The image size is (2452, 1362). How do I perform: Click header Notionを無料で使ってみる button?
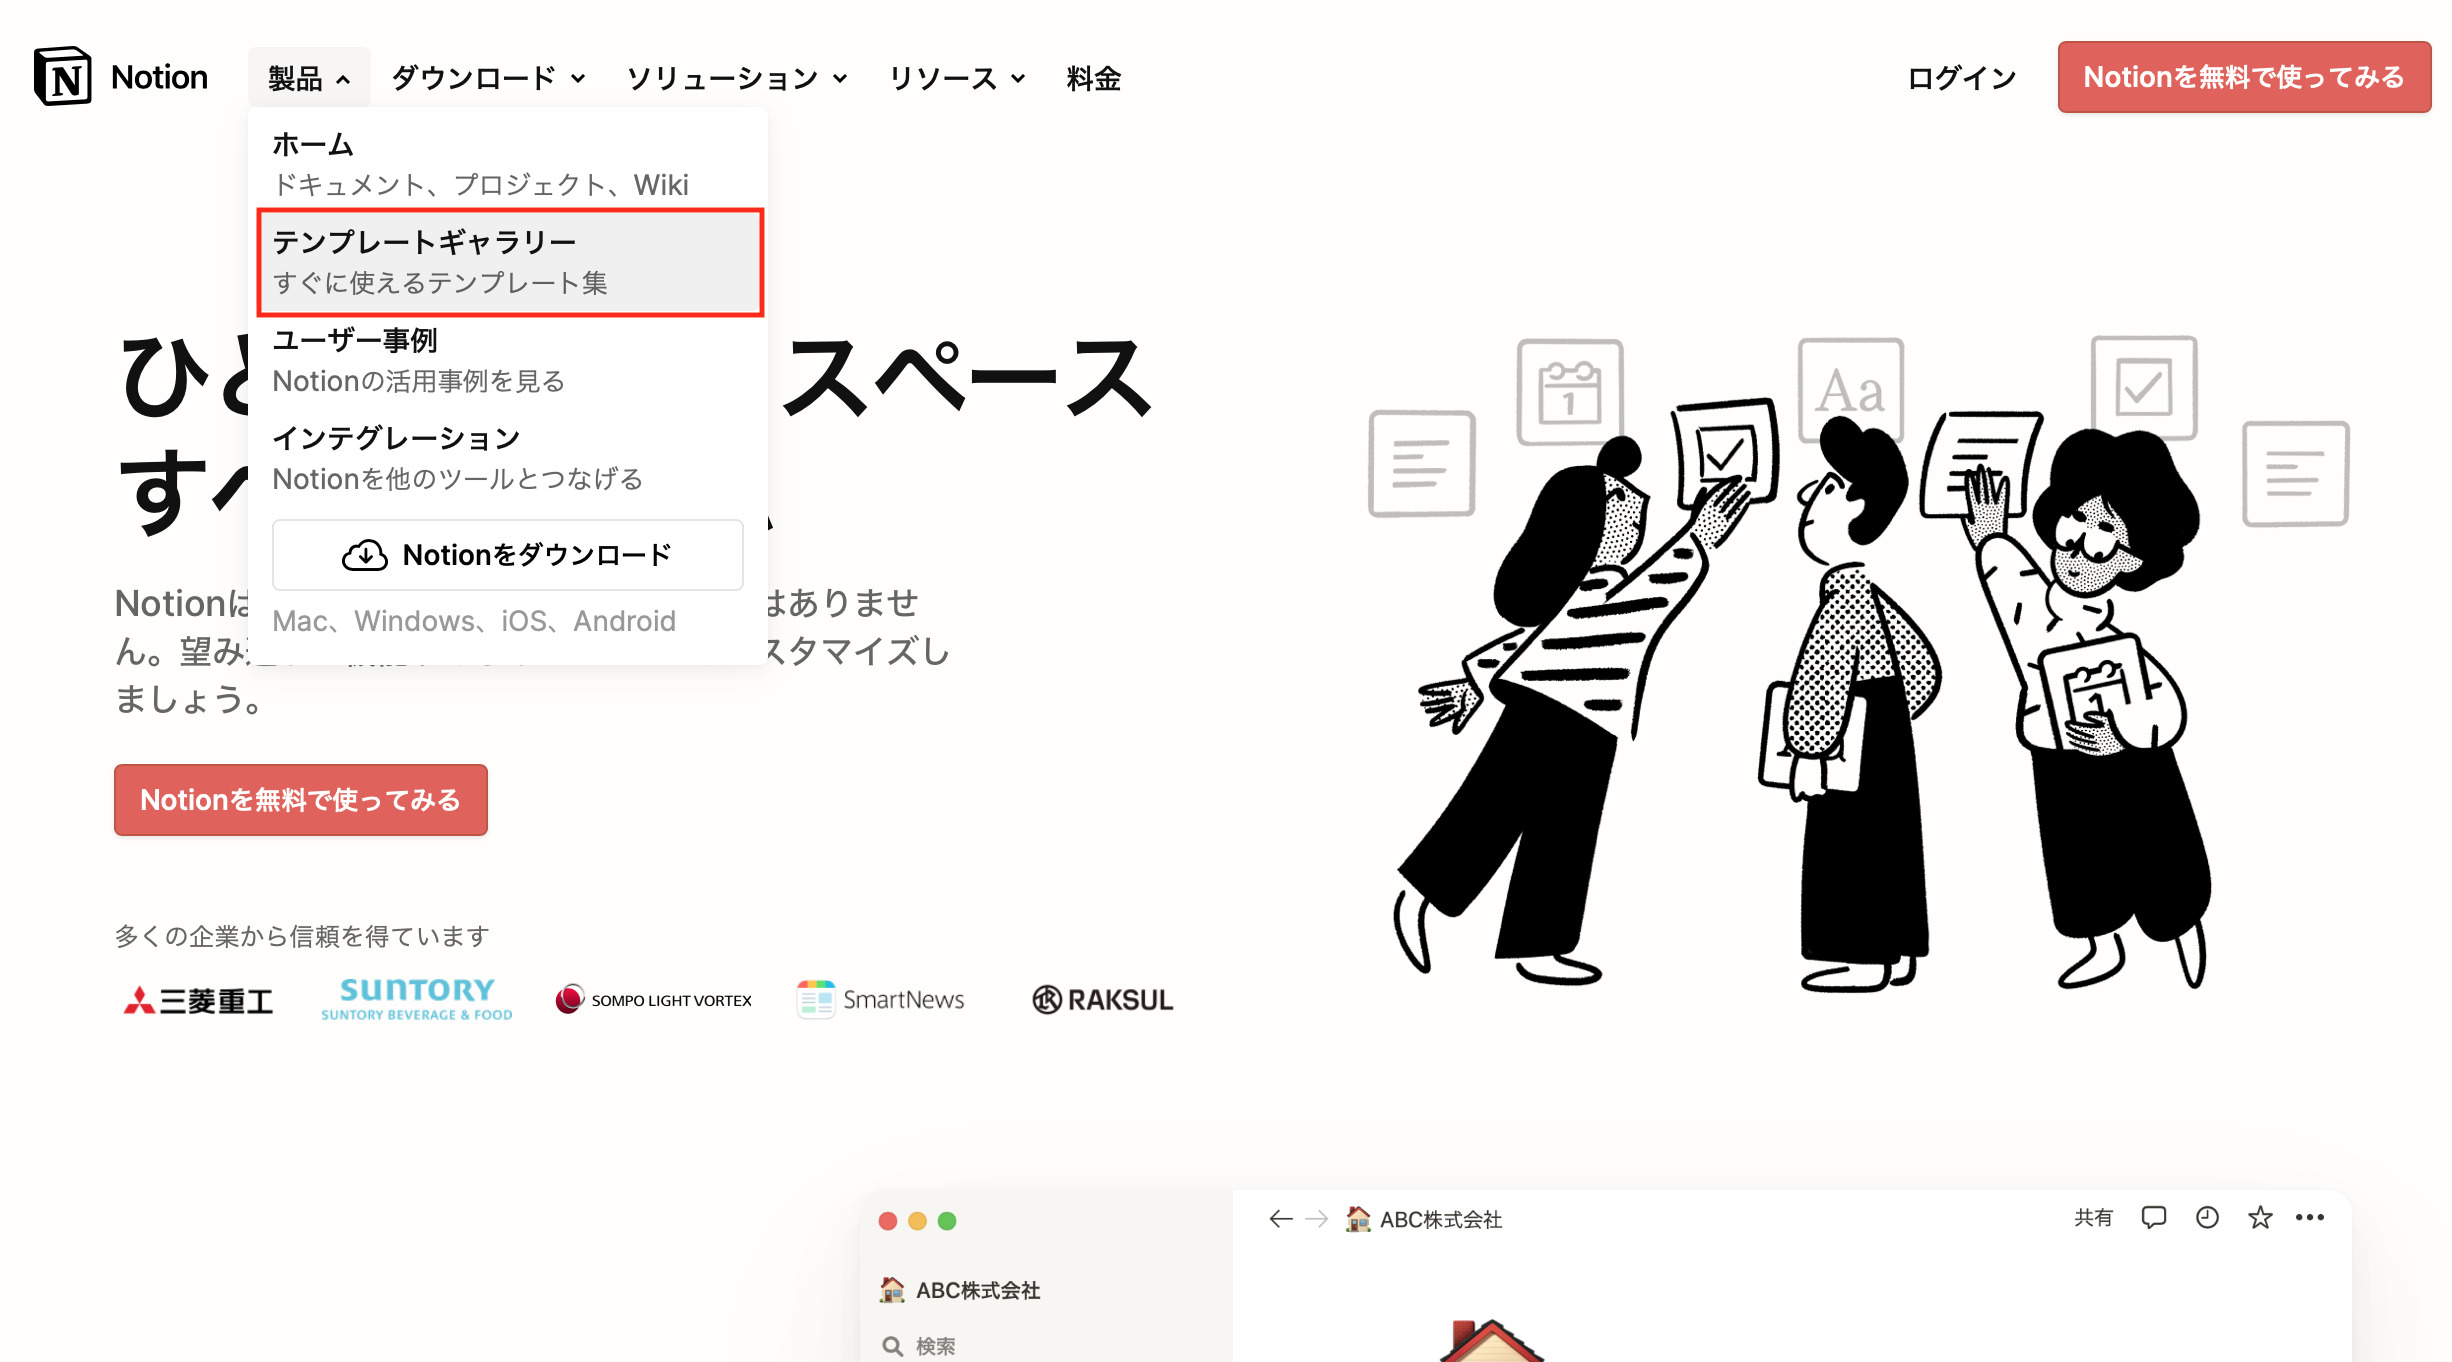(x=2244, y=77)
